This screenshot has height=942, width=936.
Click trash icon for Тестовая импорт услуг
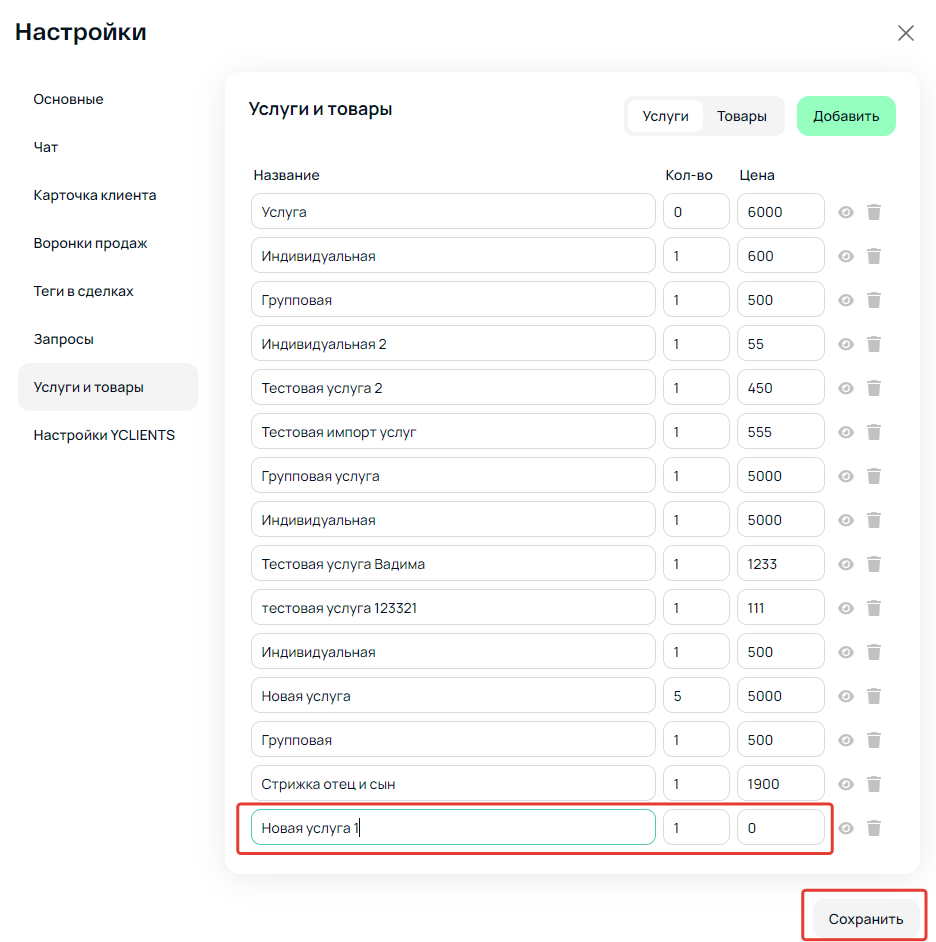coord(874,431)
